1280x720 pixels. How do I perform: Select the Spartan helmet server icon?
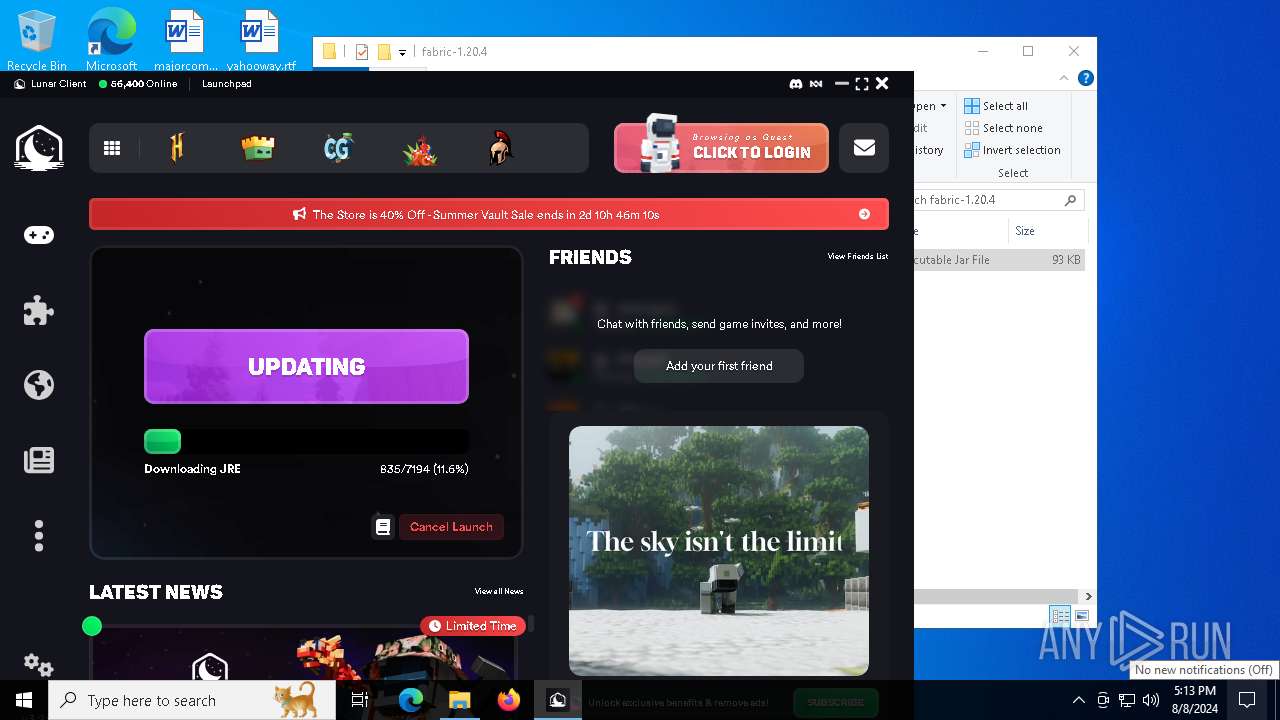[x=501, y=148]
